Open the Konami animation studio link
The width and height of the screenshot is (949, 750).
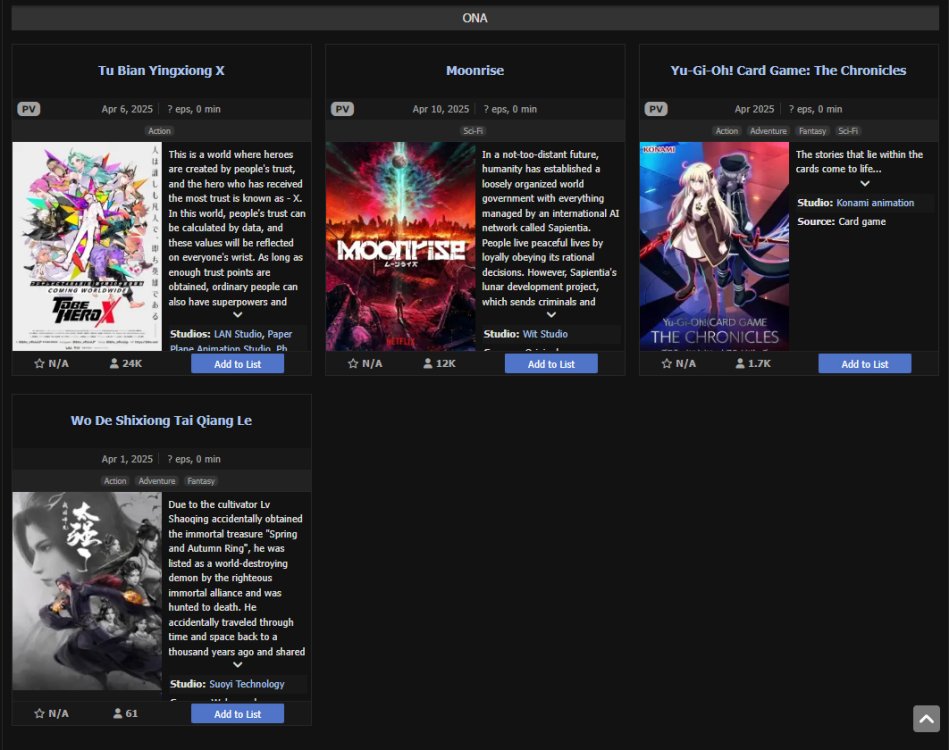[875, 203]
